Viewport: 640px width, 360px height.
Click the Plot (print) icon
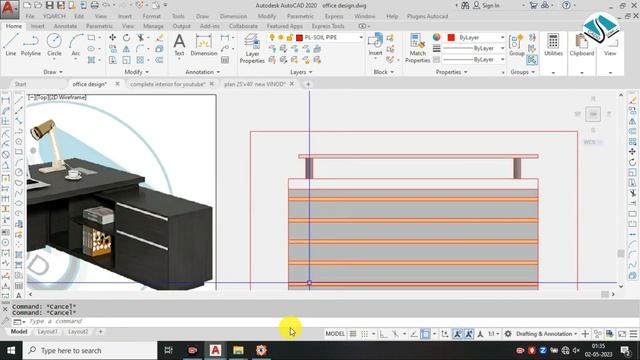pyautogui.click(x=94, y=5)
